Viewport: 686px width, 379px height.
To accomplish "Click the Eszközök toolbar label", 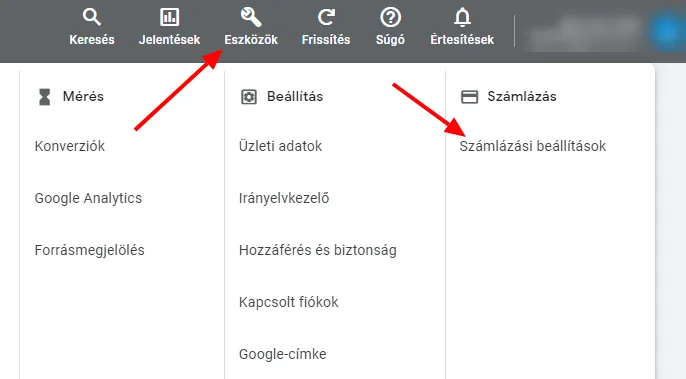I will (x=251, y=40).
